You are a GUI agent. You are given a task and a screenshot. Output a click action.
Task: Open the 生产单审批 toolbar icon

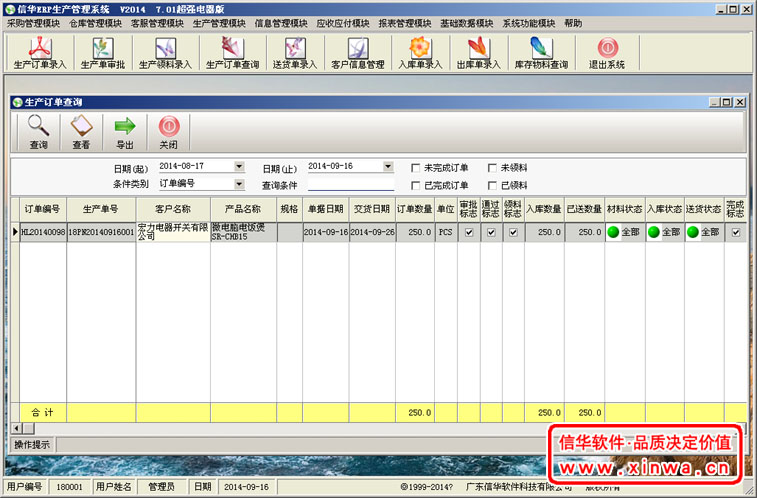click(x=103, y=53)
